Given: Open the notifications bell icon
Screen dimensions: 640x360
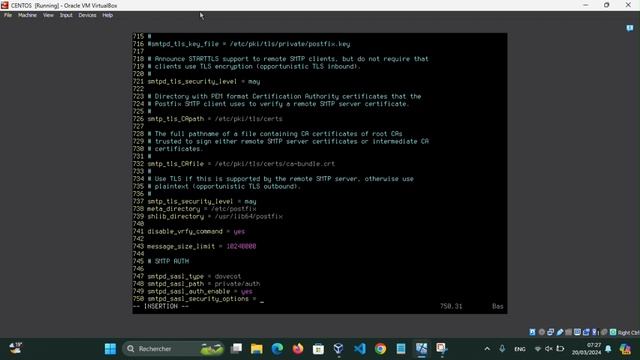Looking at the screenshot, I should (x=608, y=349).
